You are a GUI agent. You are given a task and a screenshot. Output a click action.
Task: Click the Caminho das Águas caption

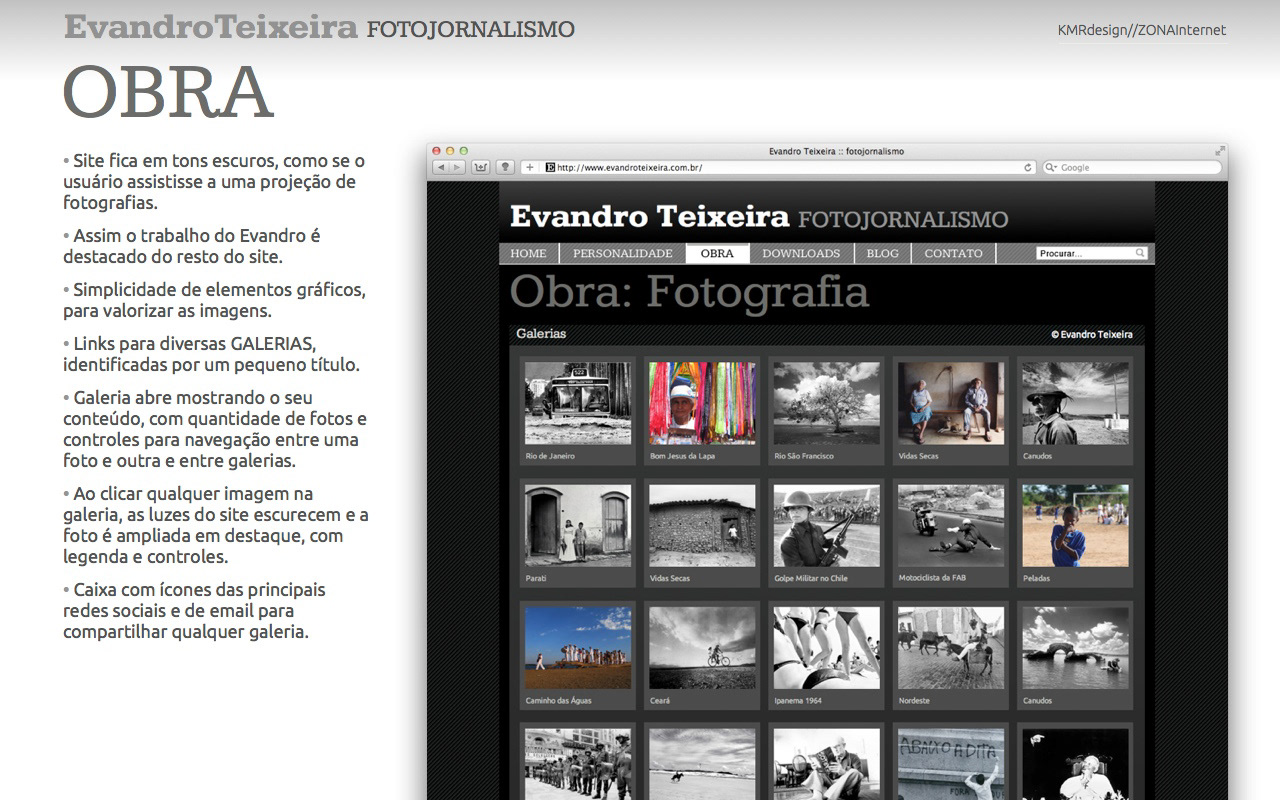[x=558, y=701]
